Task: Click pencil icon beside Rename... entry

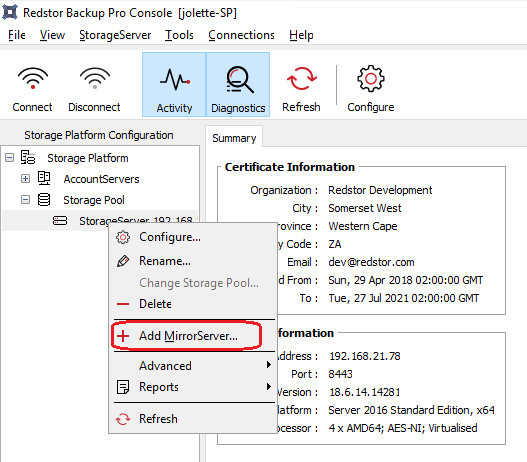Action: pyautogui.click(x=123, y=261)
